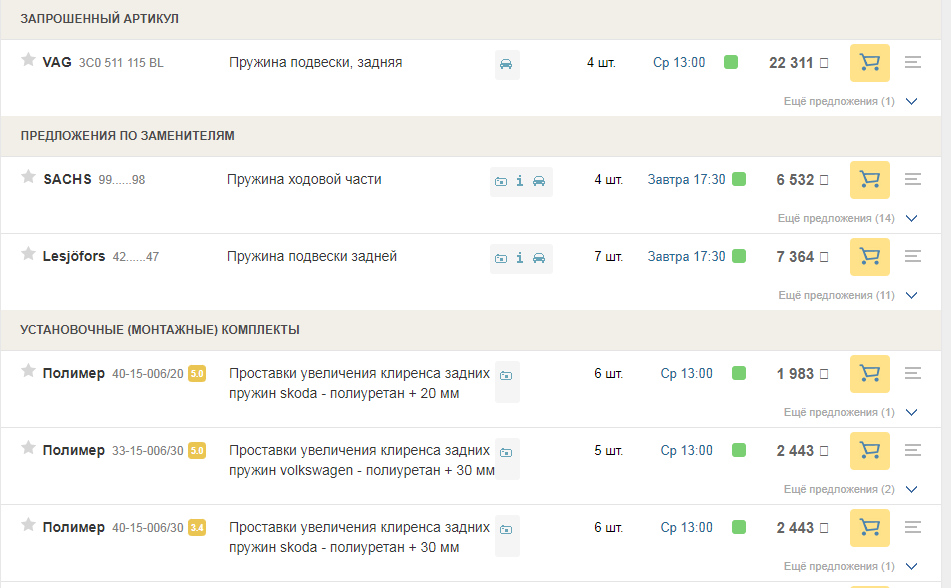Click the green availability indicator for SACHS
The image size is (951, 588).
pyautogui.click(x=739, y=179)
